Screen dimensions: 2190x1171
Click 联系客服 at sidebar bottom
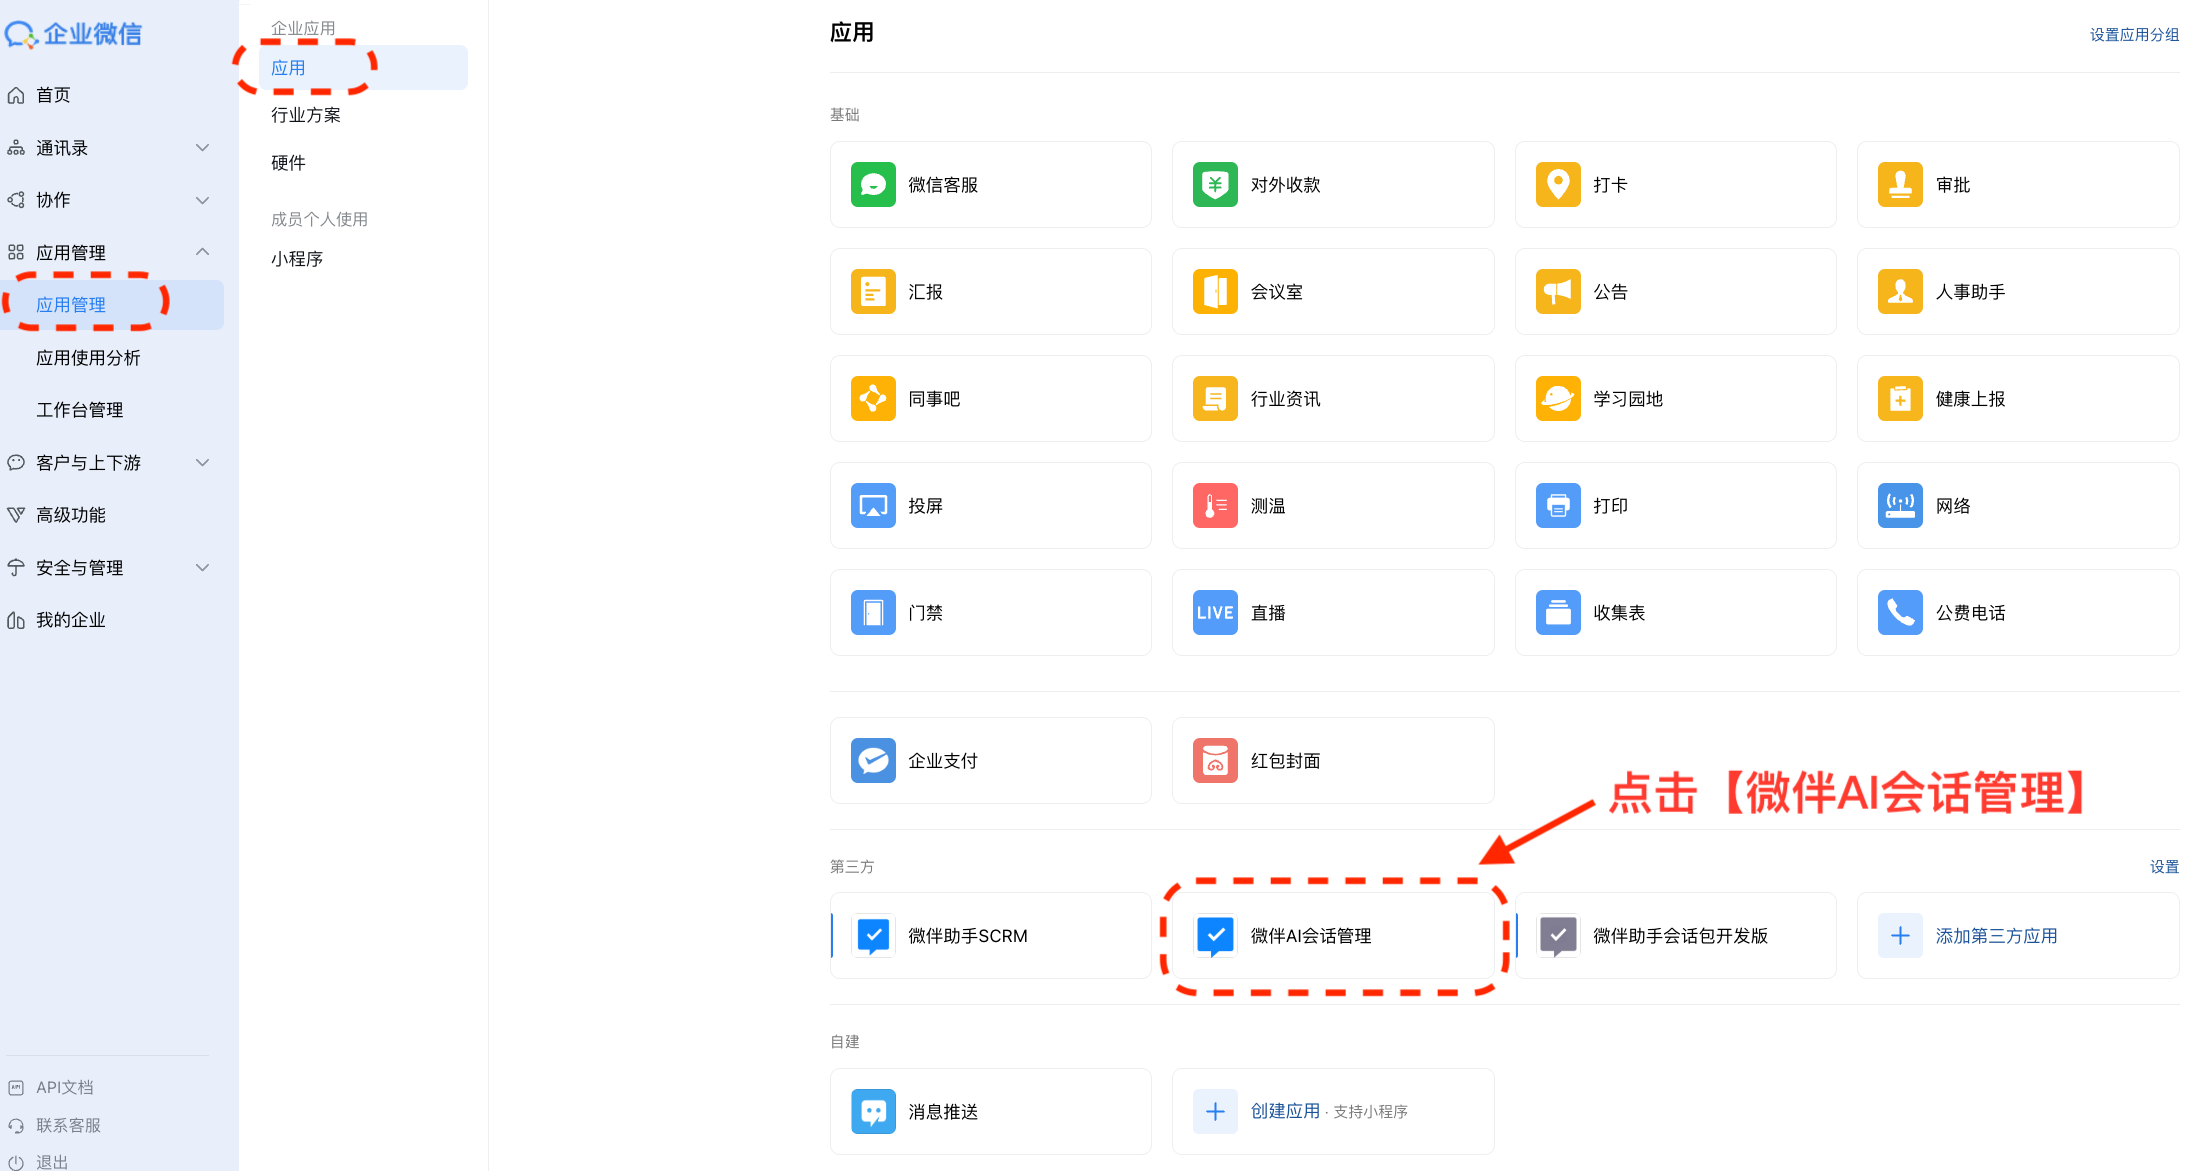68,1125
